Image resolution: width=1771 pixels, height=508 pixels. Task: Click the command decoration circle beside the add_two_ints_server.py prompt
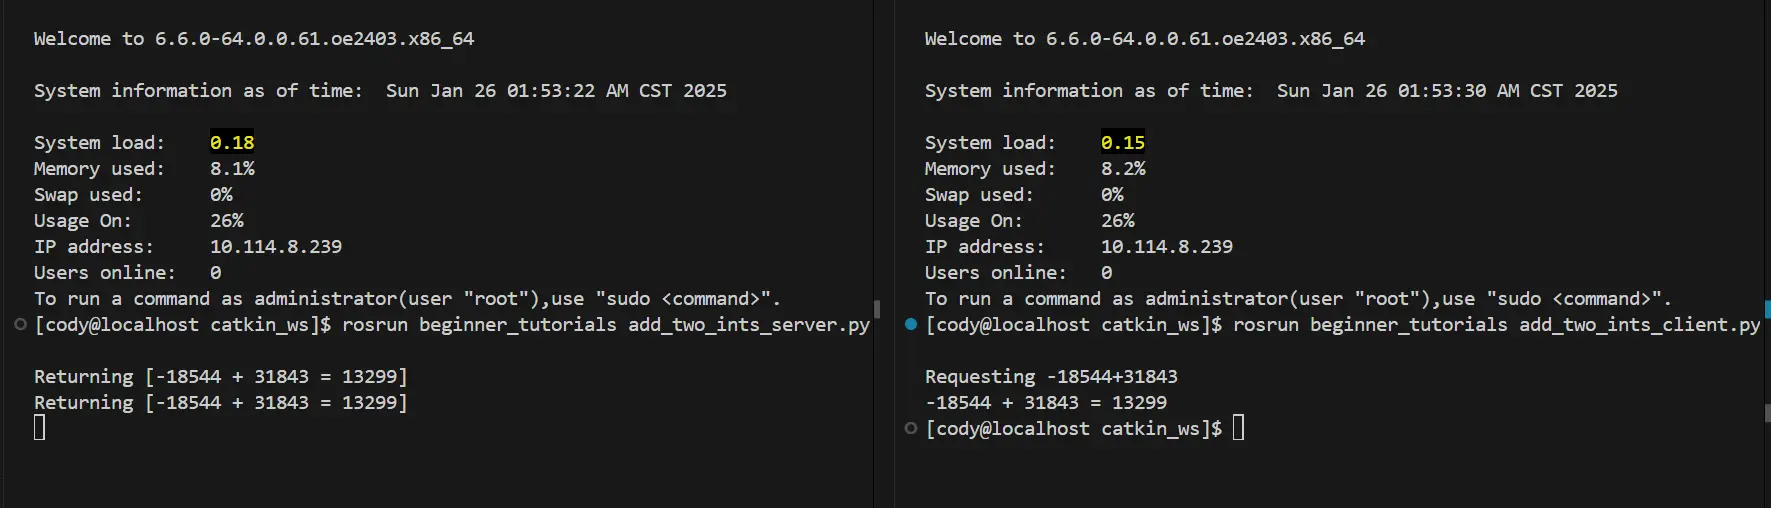point(20,324)
